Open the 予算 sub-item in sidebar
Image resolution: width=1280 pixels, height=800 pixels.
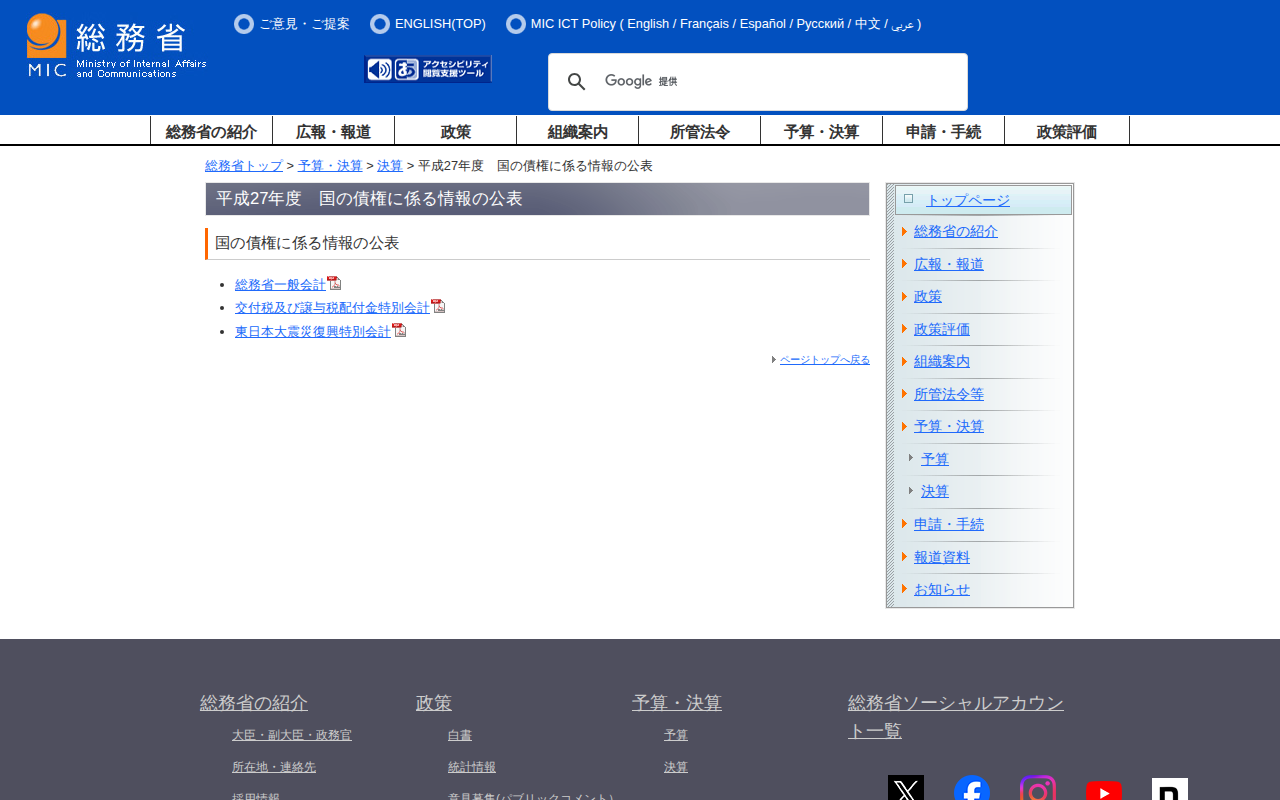pyautogui.click(x=934, y=460)
